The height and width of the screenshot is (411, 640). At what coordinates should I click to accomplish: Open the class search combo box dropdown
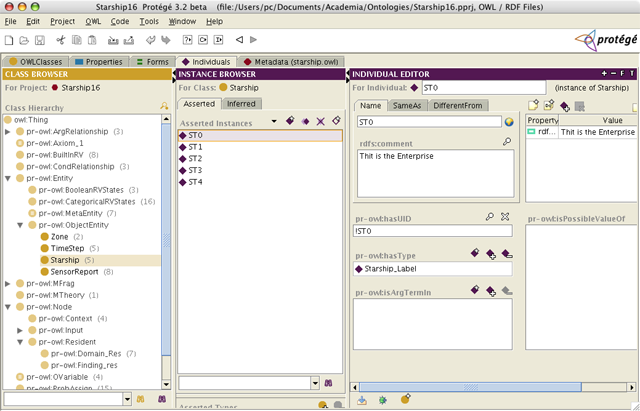point(125,398)
